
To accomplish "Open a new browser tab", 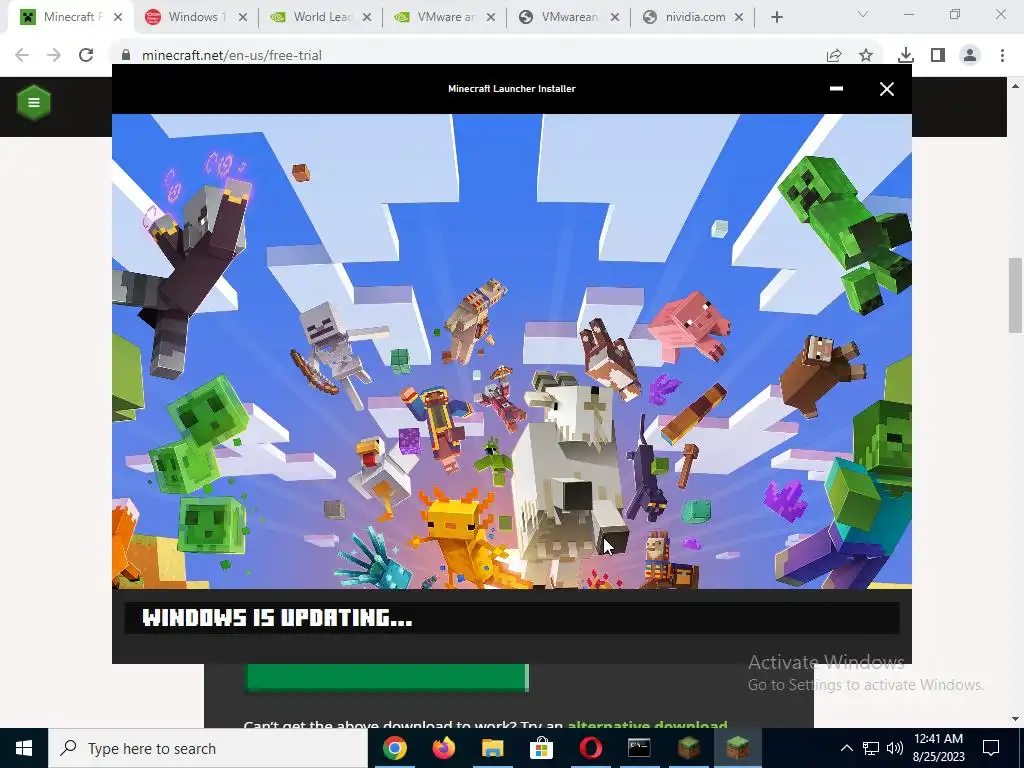I will 776,18.
